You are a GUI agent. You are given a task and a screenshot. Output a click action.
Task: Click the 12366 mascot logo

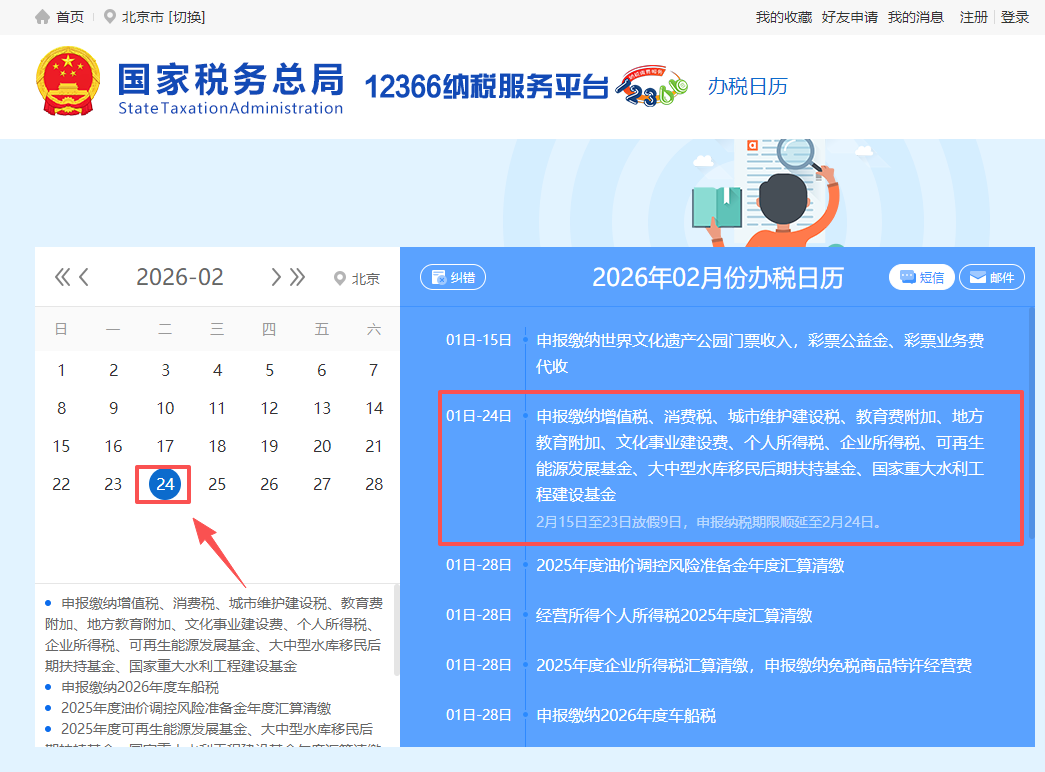(x=653, y=87)
